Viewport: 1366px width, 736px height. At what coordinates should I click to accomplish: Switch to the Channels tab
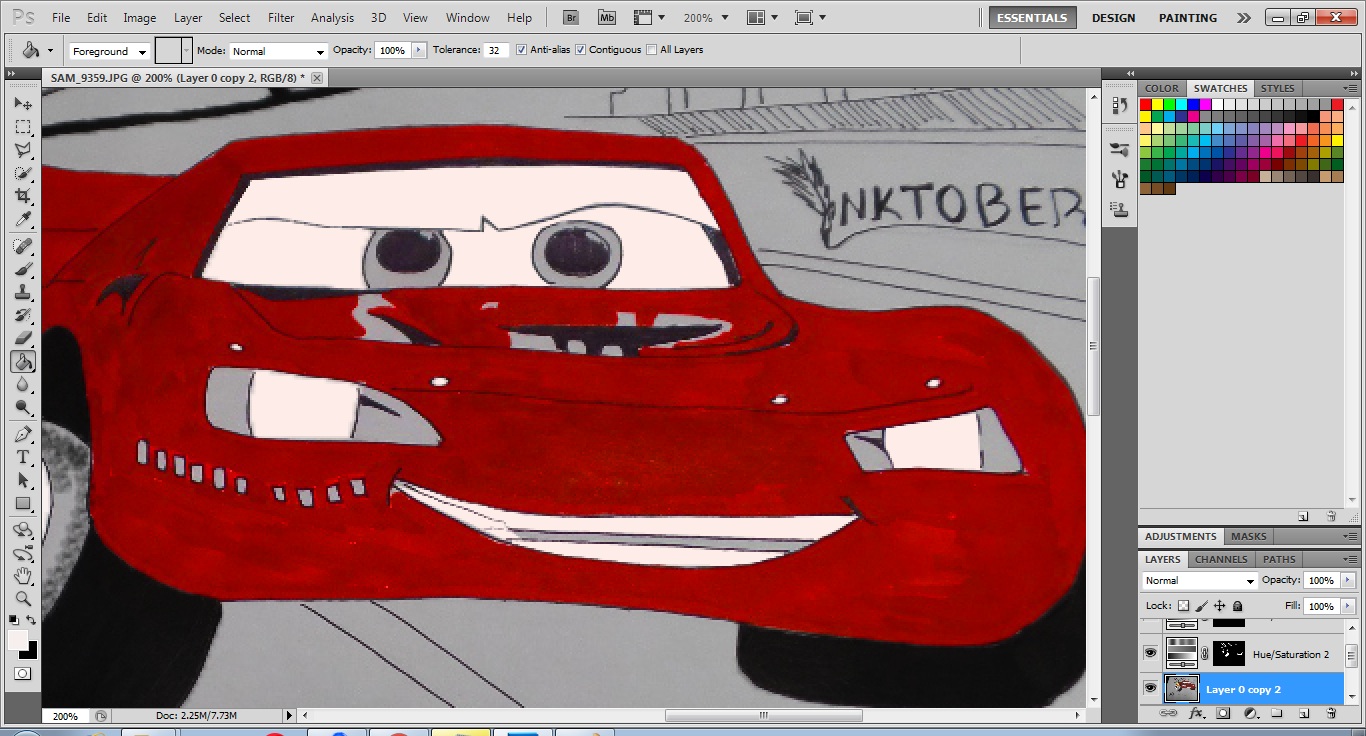click(x=1221, y=559)
